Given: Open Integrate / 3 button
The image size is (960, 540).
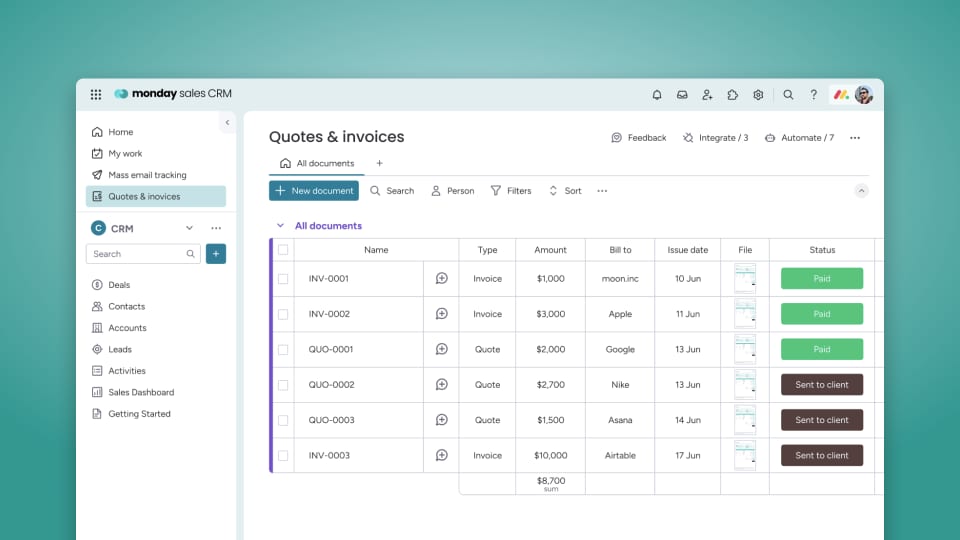Looking at the screenshot, I should point(715,138).
